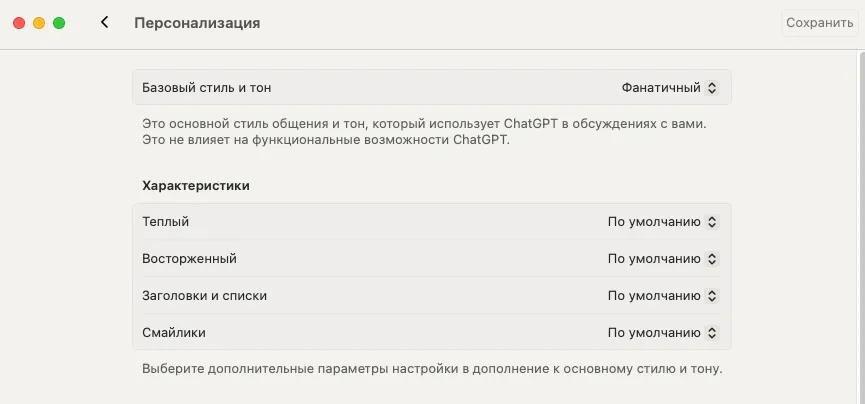Click the Восторженный row label
Viewport: 865px width, 404px height.
pyautogui.click(x=189, y=259)
